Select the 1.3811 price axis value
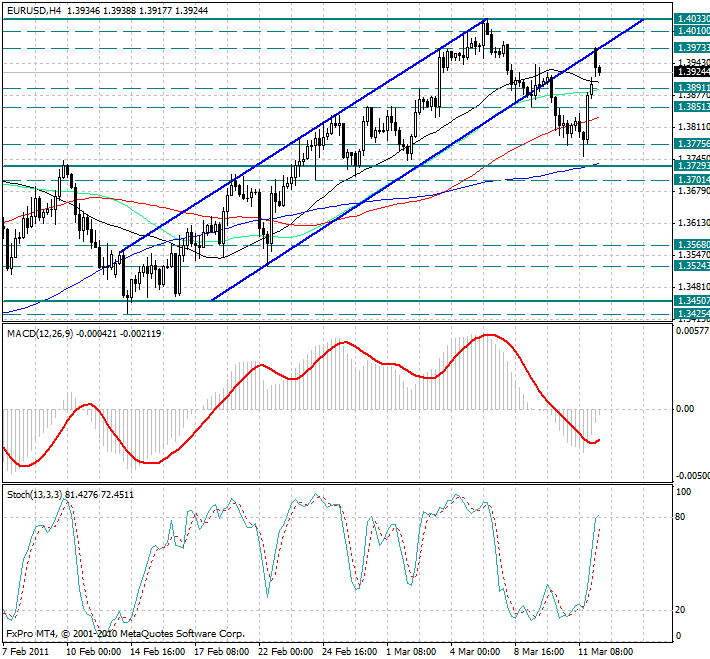 [694, 127]
